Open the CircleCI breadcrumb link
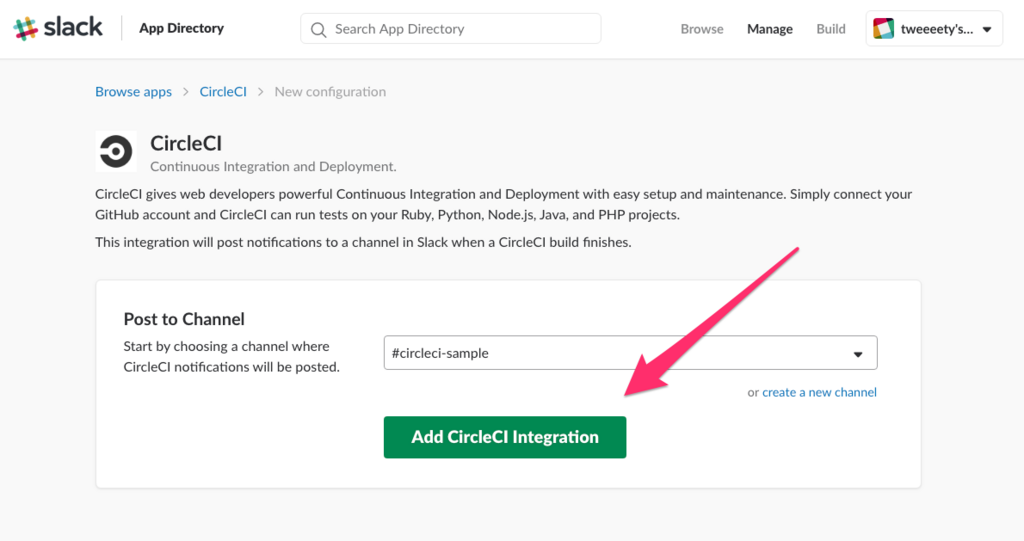The width and height of the screenshot is (1024, 541). [x=223, y=91]
